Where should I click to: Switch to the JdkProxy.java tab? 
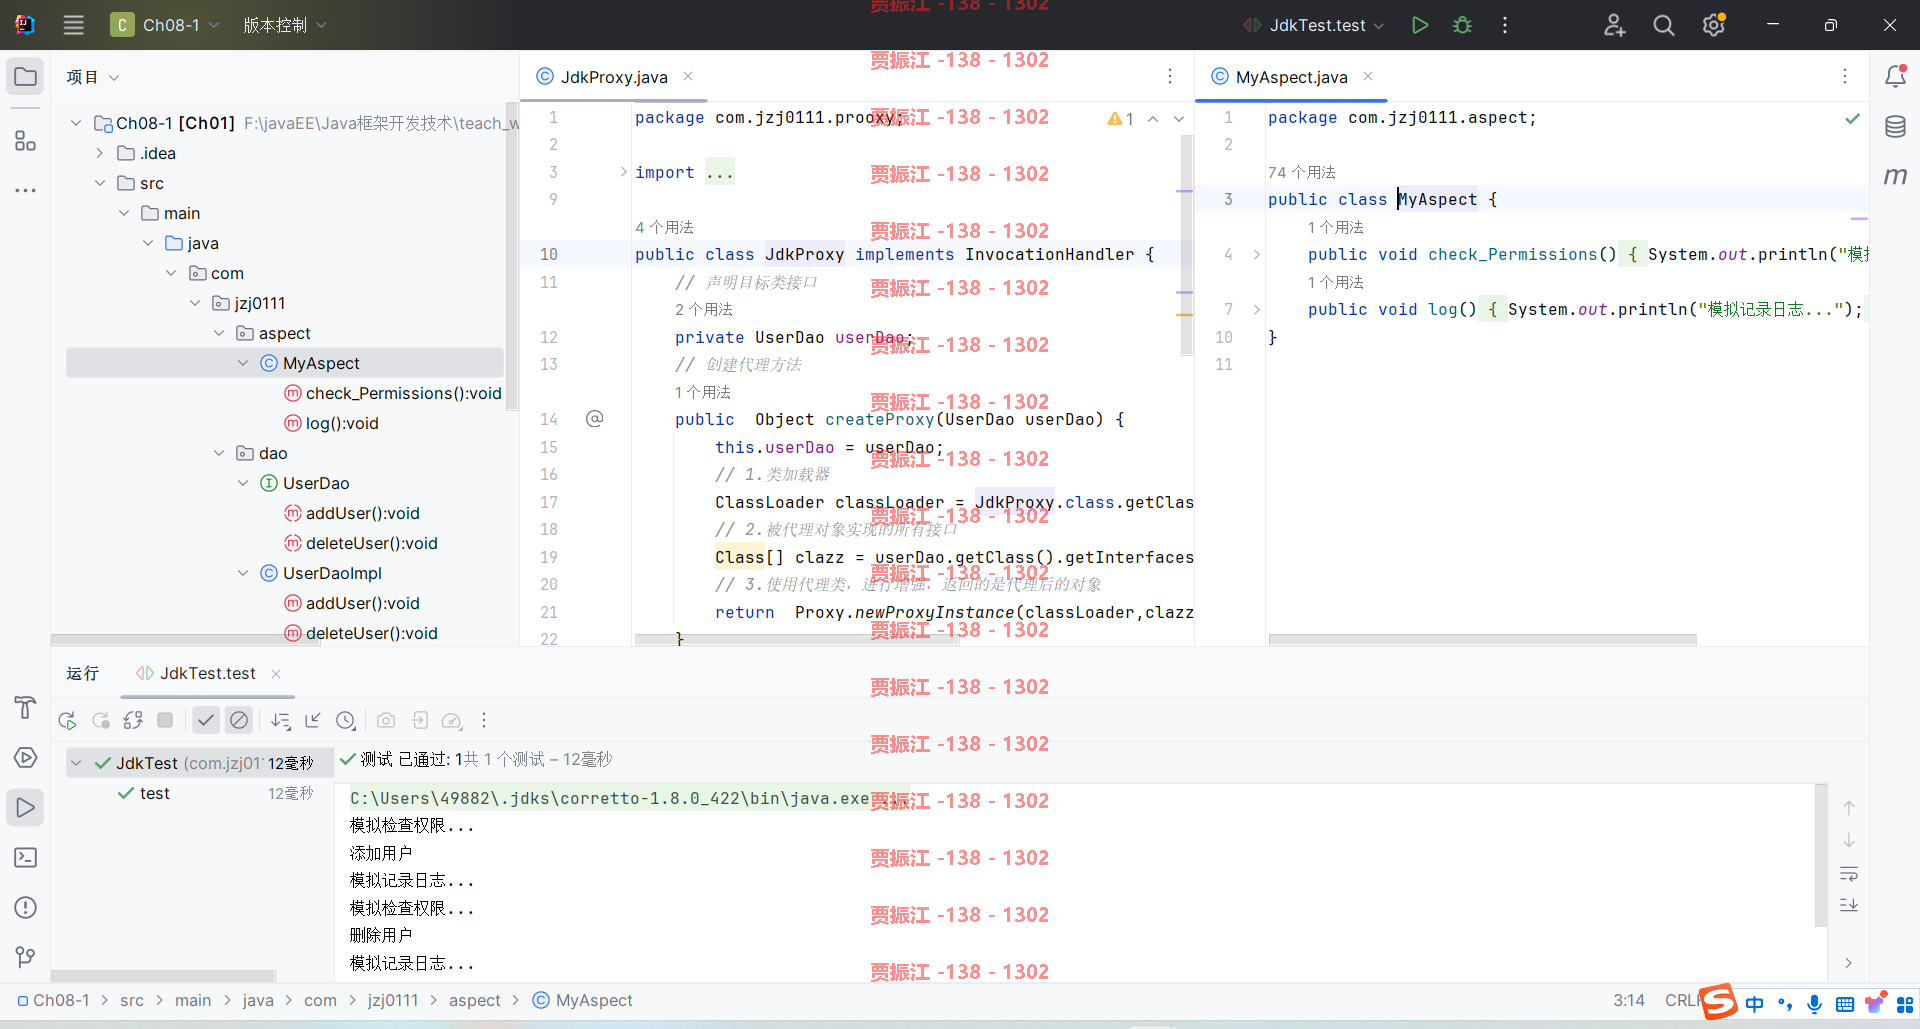point(614,77)
